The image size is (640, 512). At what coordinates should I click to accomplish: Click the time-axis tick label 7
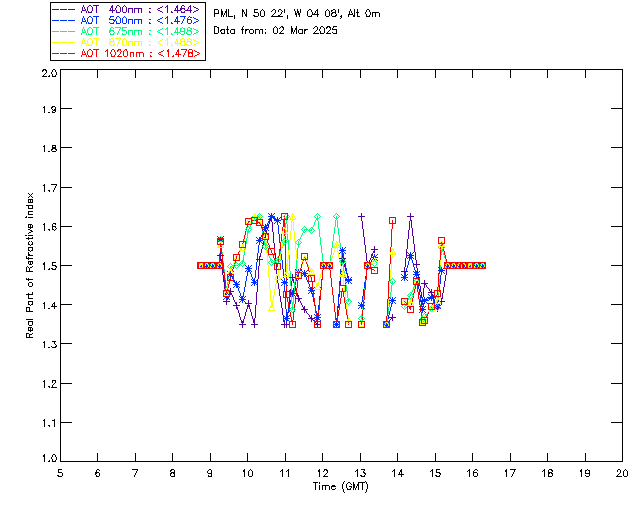pos(135,473)
